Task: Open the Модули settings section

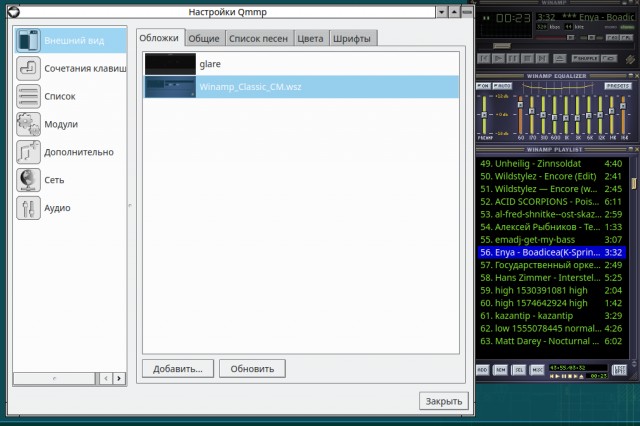Action: pos(70,124)
